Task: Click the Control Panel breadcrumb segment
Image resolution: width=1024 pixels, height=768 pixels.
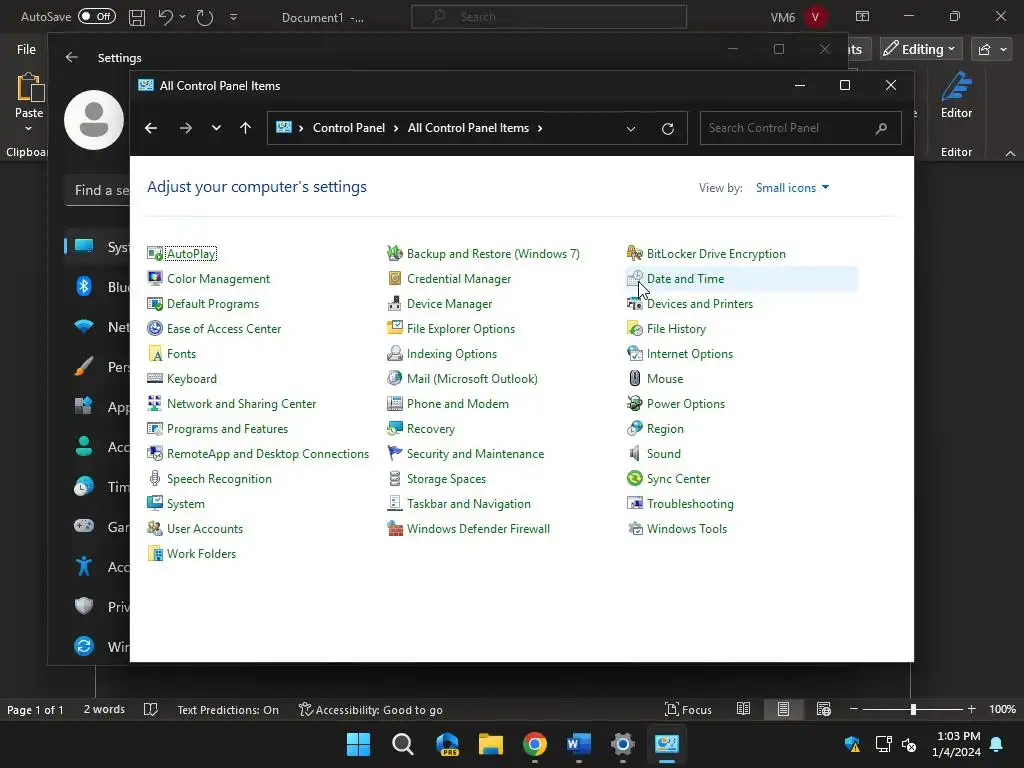Action: coord(349,128)
